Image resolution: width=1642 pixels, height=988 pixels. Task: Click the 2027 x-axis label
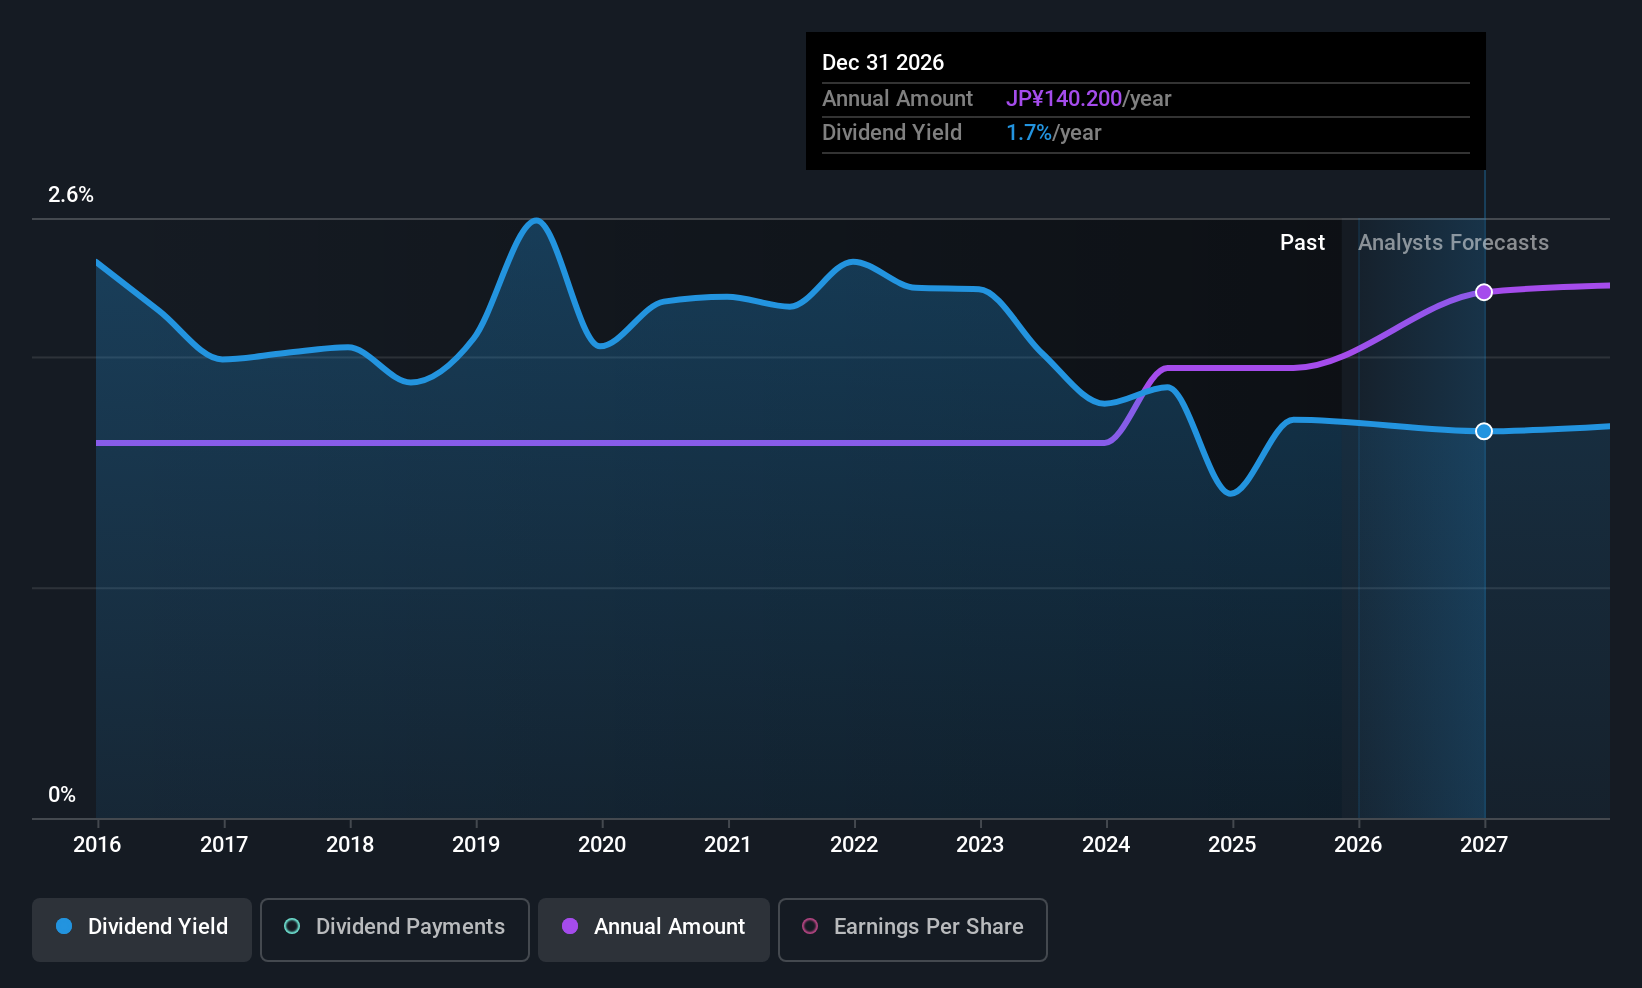coord(1484,845)
